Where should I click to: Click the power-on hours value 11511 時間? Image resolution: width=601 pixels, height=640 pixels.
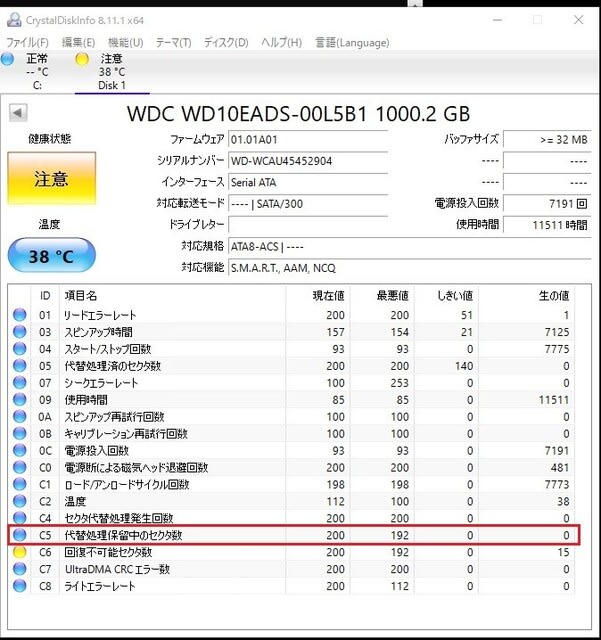[x=547, y=224]
